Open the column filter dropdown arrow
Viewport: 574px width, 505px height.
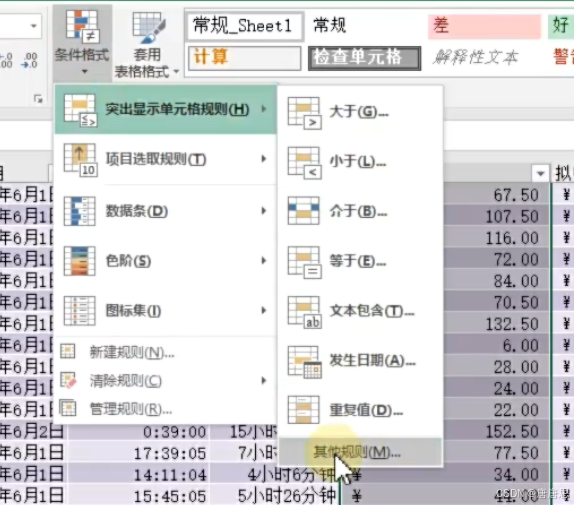[x=540, y=173]
